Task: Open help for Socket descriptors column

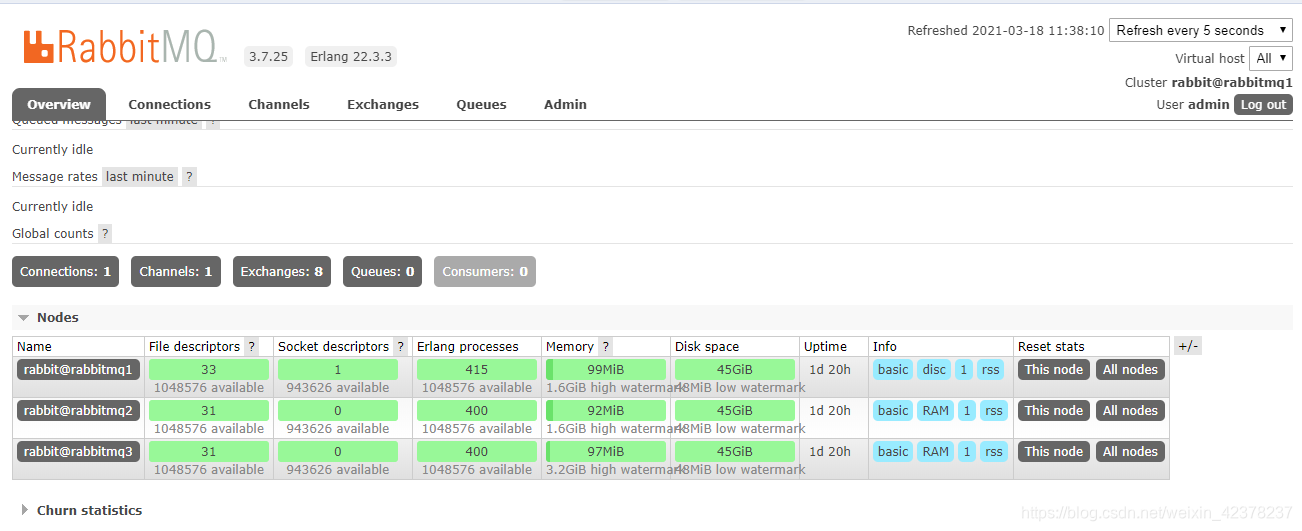Action: 401,346
